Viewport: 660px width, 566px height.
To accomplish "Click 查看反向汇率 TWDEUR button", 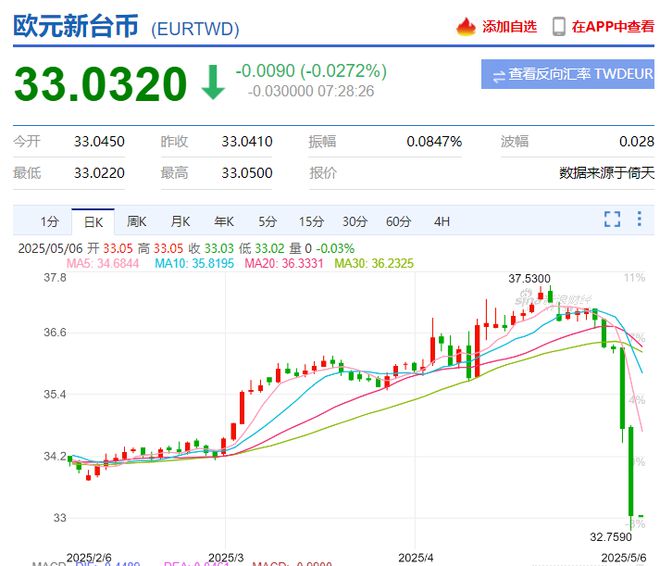I will 567,74.
